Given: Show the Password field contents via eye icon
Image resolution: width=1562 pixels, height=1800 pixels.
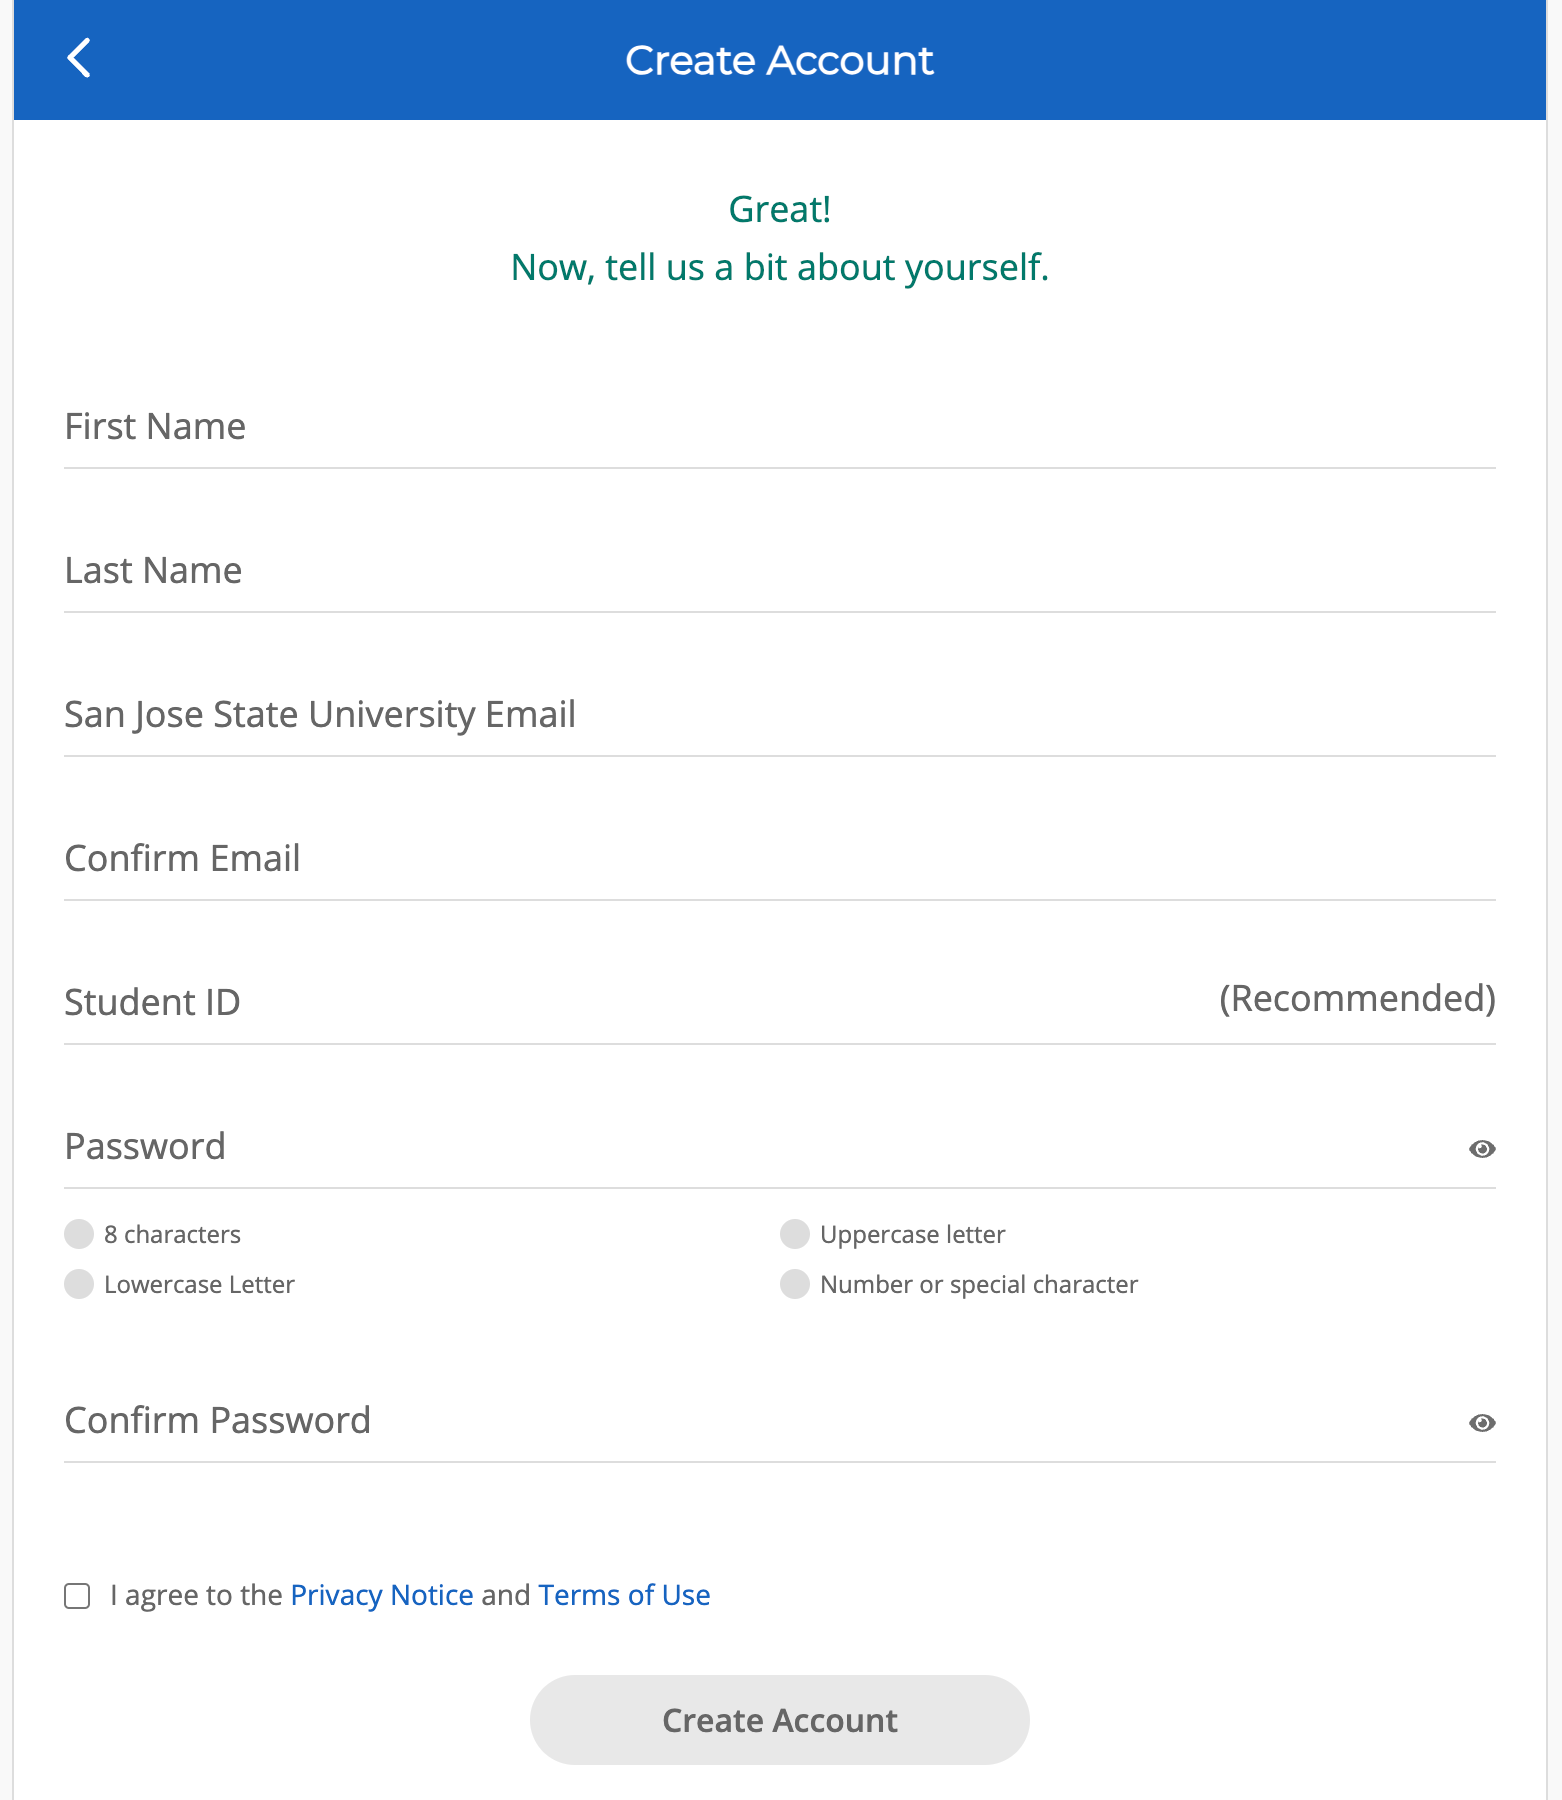Looking at the screenshot, I should point(1483,1149).
